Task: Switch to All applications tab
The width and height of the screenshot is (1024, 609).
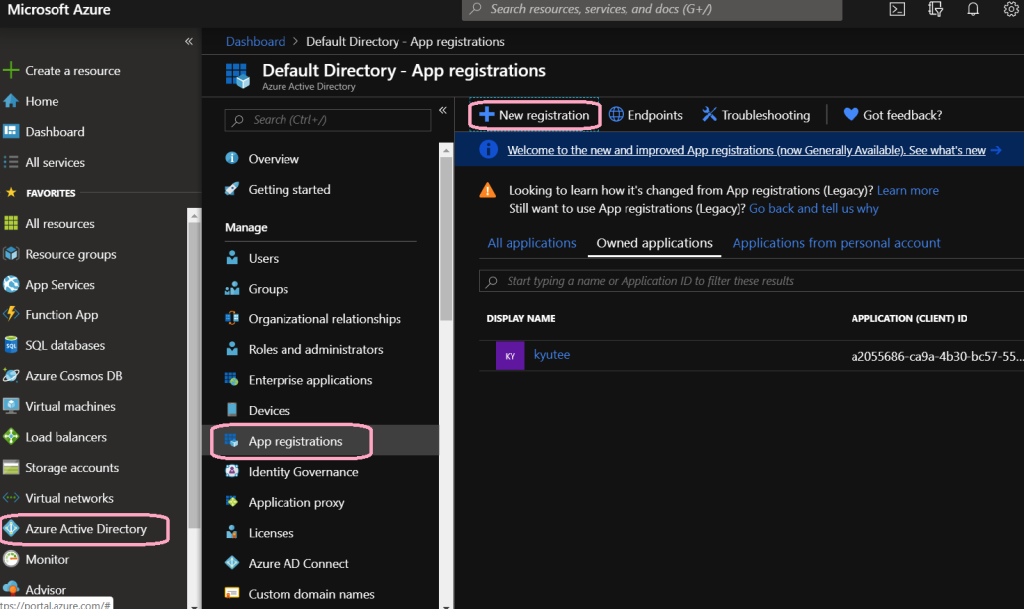Action: pos(532,243)
